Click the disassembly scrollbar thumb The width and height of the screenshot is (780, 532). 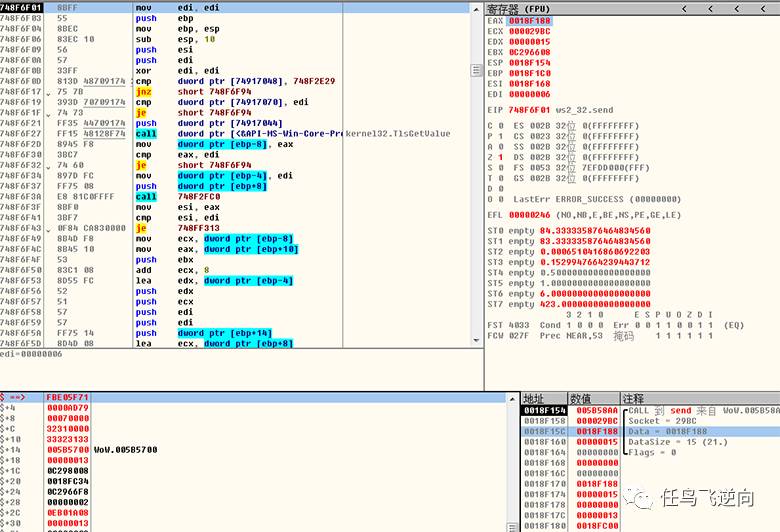pyautogui.click(x=476, y=70)
